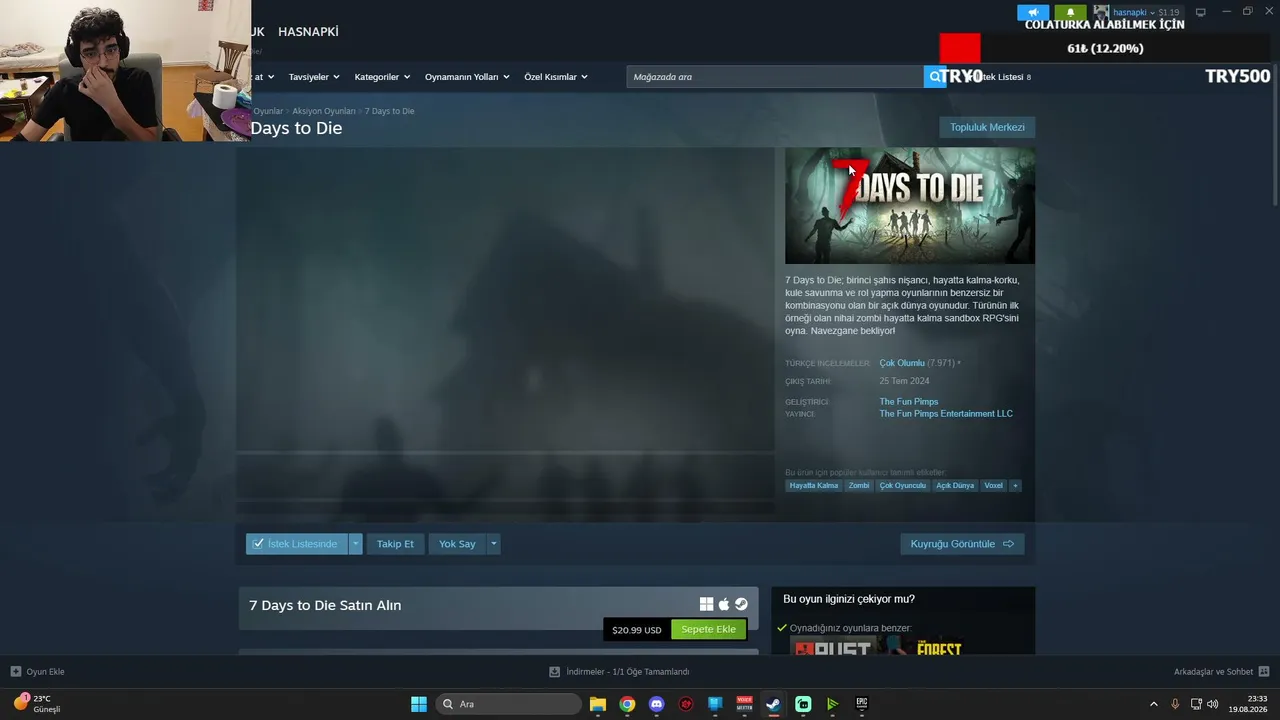This screenshot has height=720, width=1280.
Task: Open Topluluk Merkezi community hub
Action: coord(987,127)
